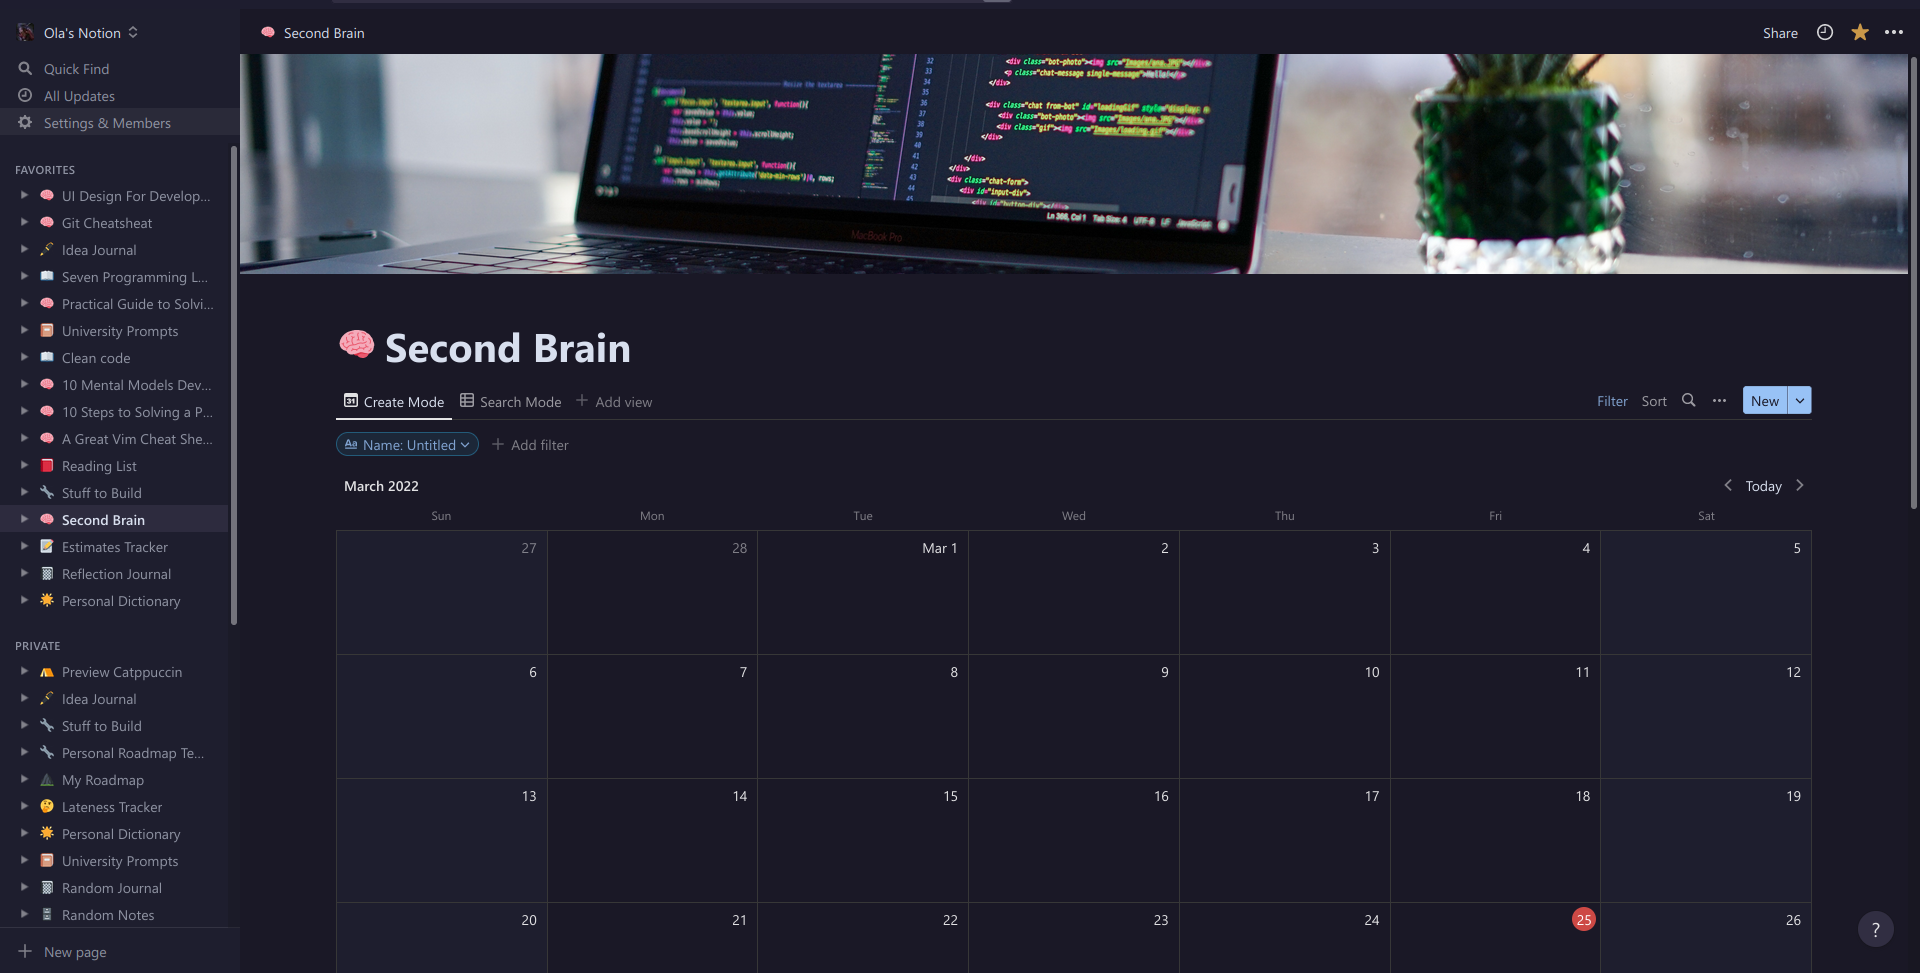Expand the Clean code toggle arrow

24,357
